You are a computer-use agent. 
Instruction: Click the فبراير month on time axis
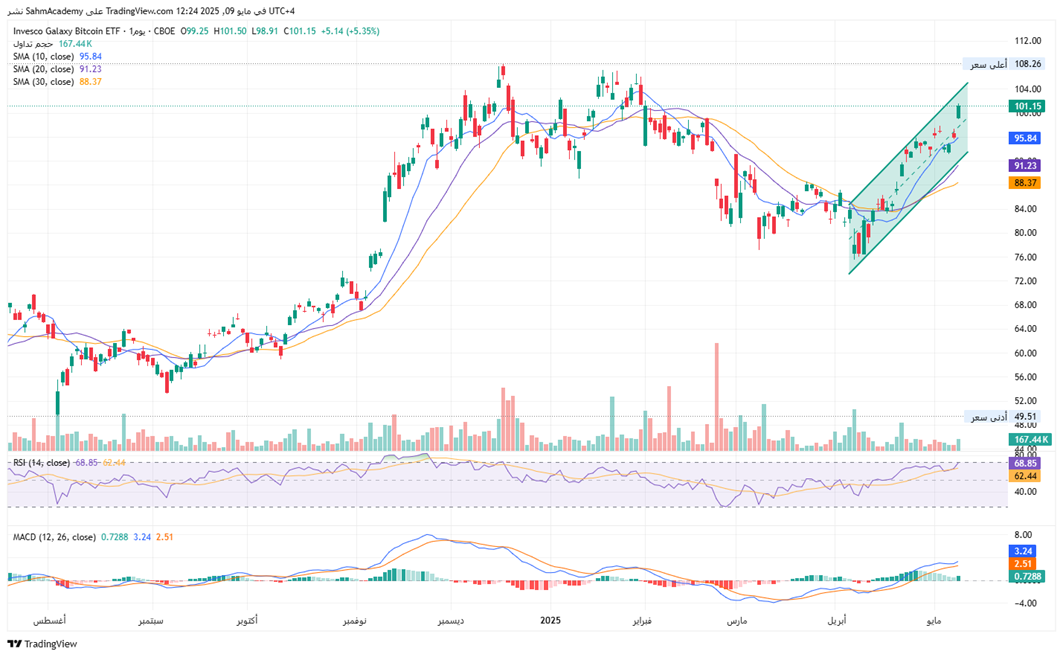click(x=641, y=620)
